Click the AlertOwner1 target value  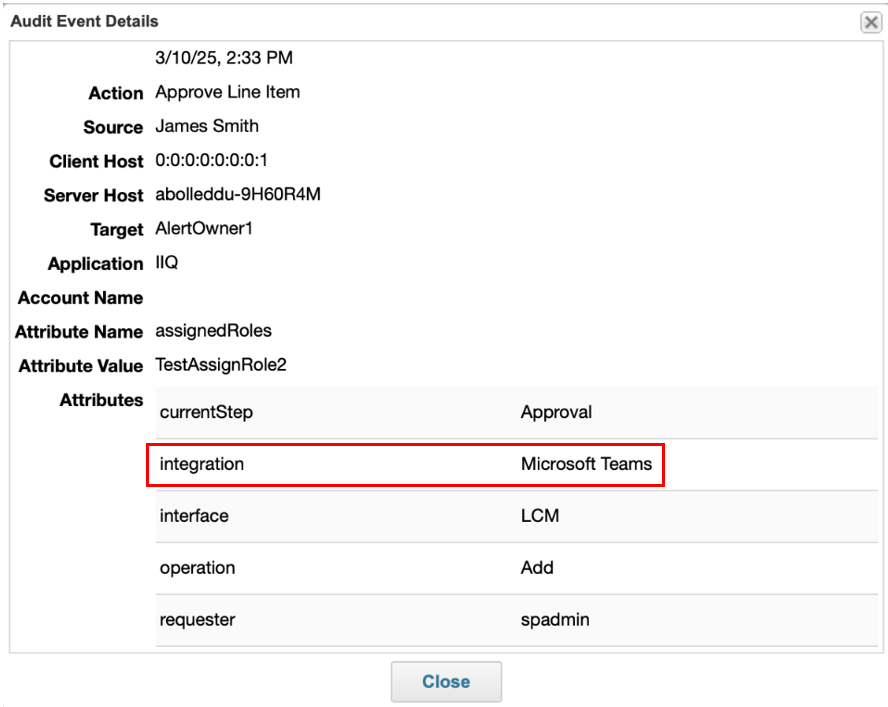pos(204,228)
